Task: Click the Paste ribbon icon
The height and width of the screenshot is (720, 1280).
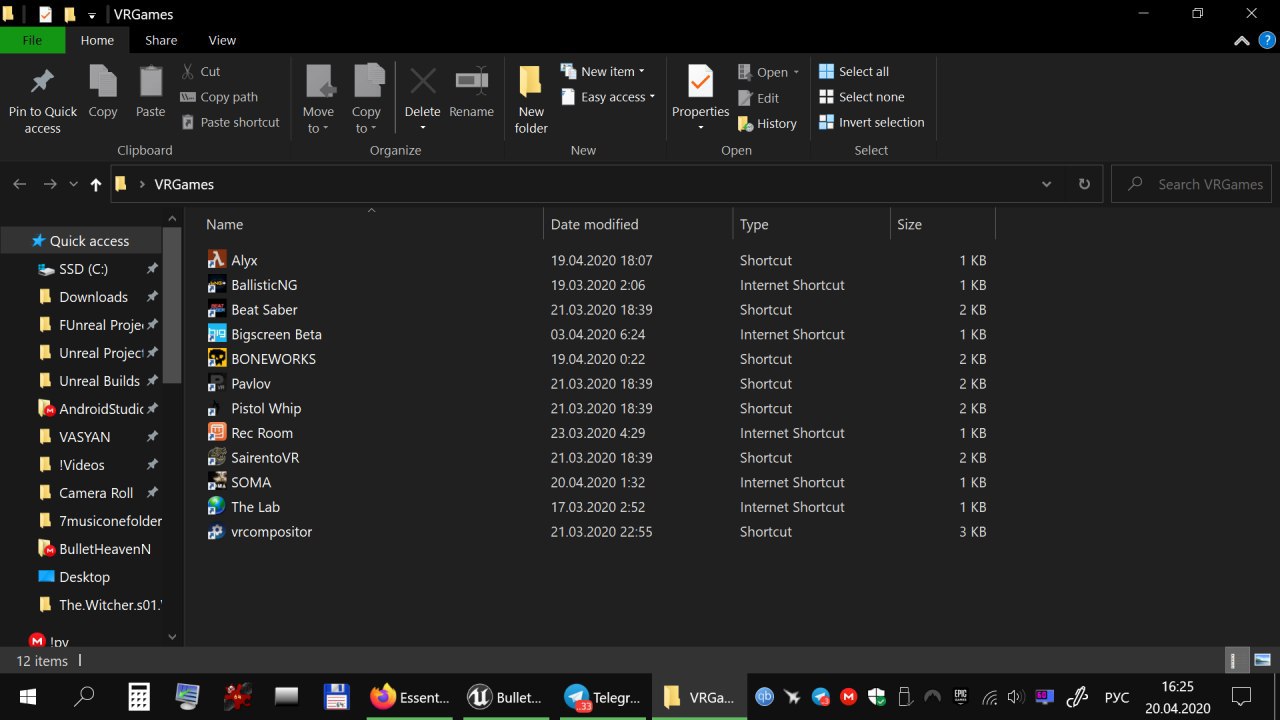Action: coord(151,81)
